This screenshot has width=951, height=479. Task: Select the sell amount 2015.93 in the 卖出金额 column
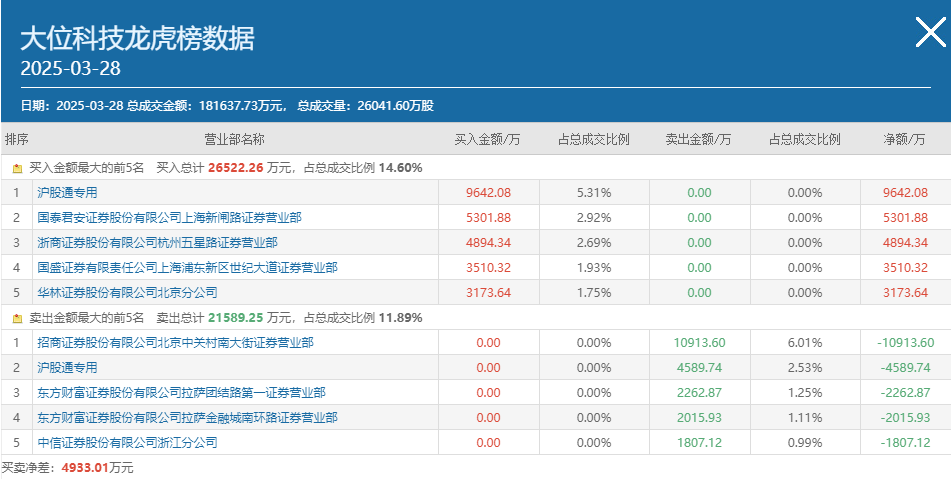699,418
